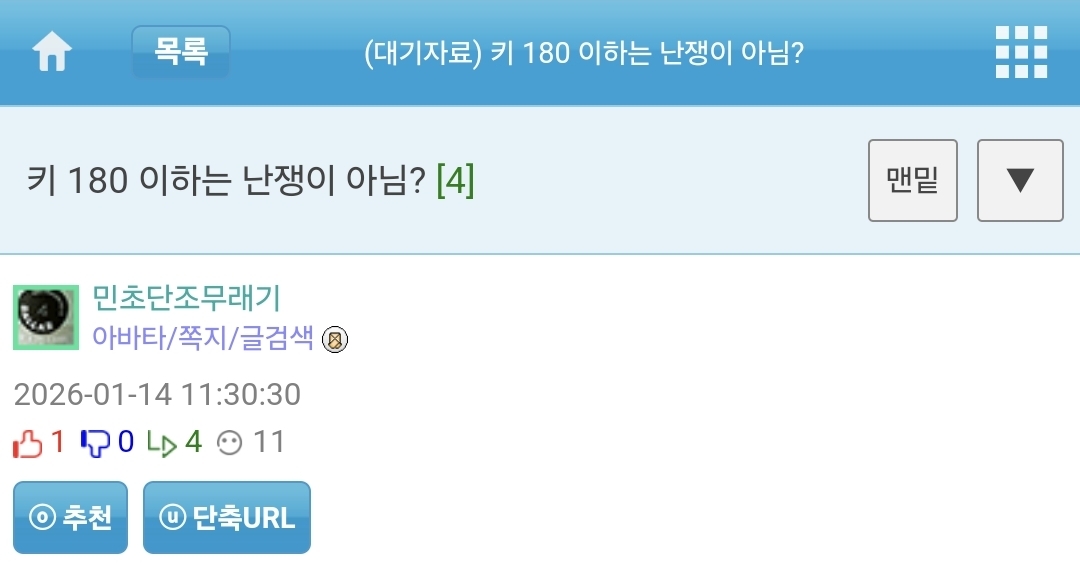The image size is (1080, 586).
Task: Click the (대기자료) header title text
Action: point(584,52)
